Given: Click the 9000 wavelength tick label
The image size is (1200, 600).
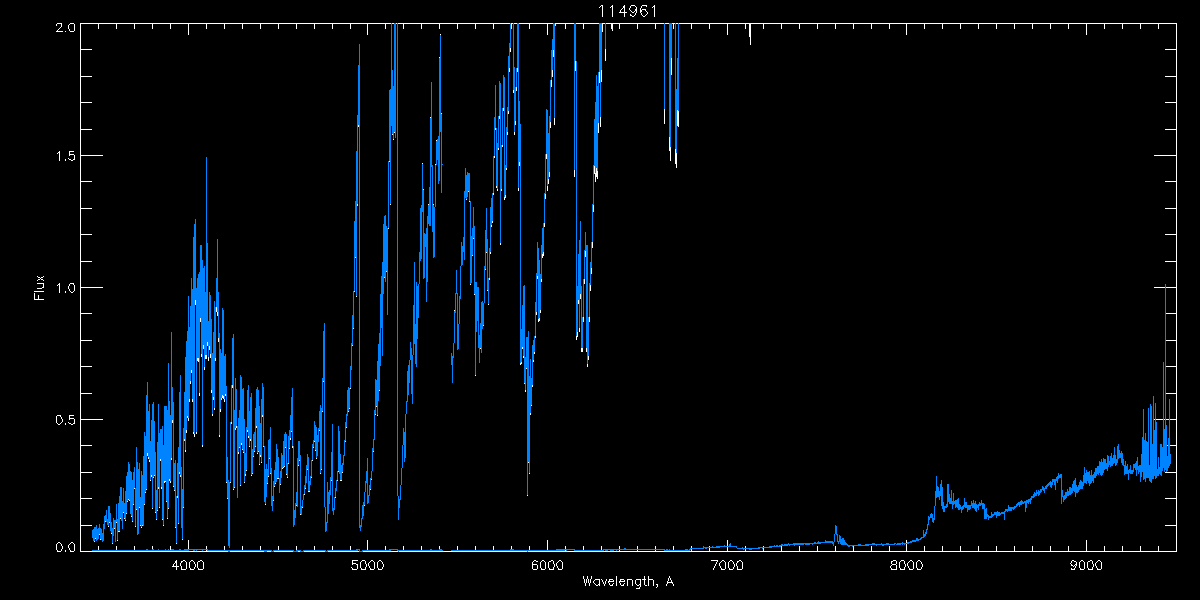Looking at the screenshot, I should click(x=1086, y=566).
